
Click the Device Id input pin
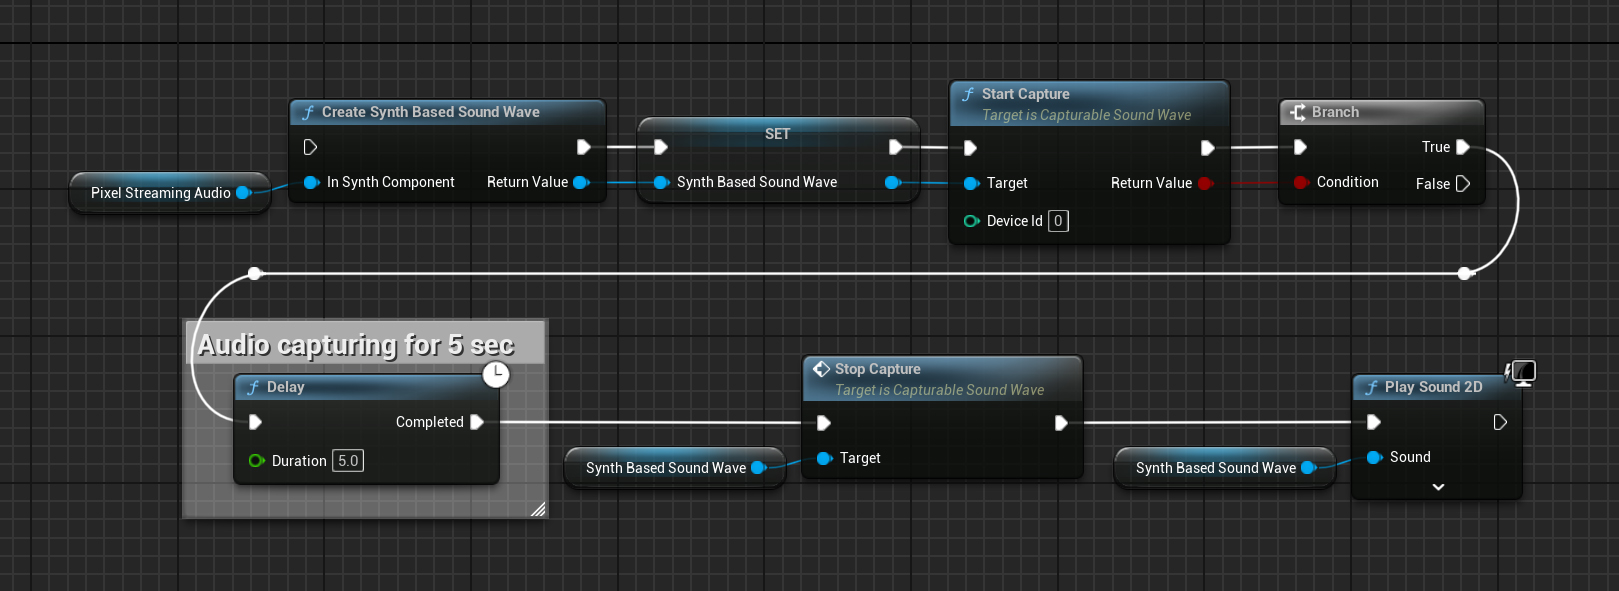971,221
